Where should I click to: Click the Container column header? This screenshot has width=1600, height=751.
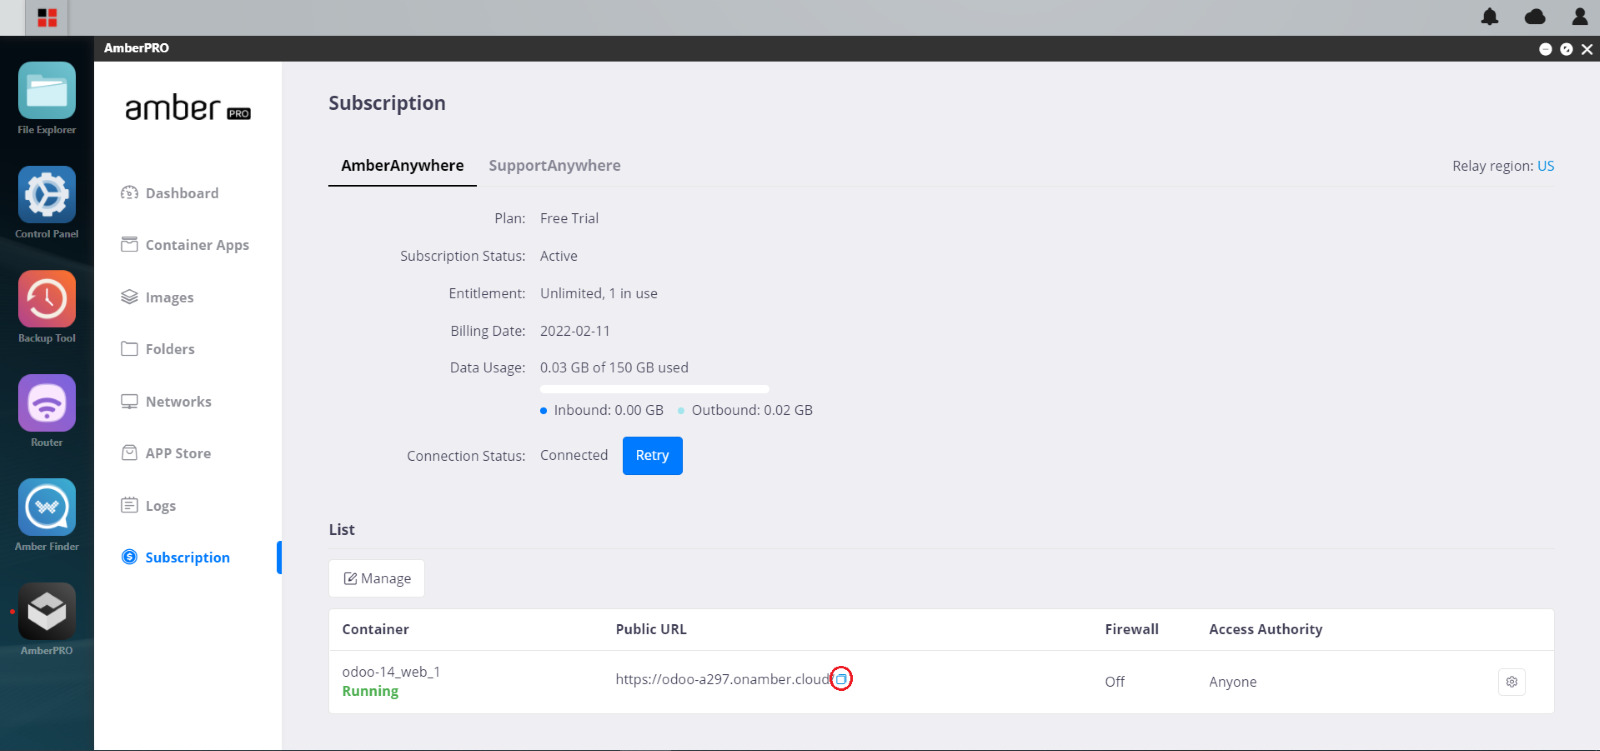pyautogui.click(x=375, y=629)
